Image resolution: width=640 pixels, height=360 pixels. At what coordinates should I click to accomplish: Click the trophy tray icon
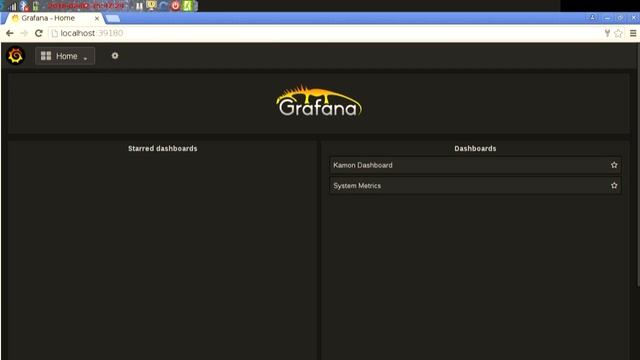(151, 5)
